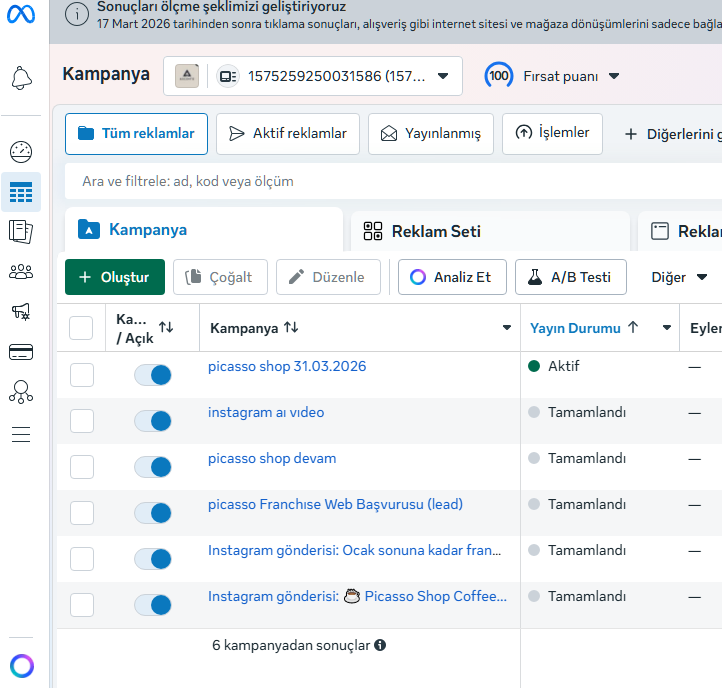The width and height of the screenshot is (722, 688).
Task: Open account overview gauge icon in sidebar
Action: tap(21, 152)
